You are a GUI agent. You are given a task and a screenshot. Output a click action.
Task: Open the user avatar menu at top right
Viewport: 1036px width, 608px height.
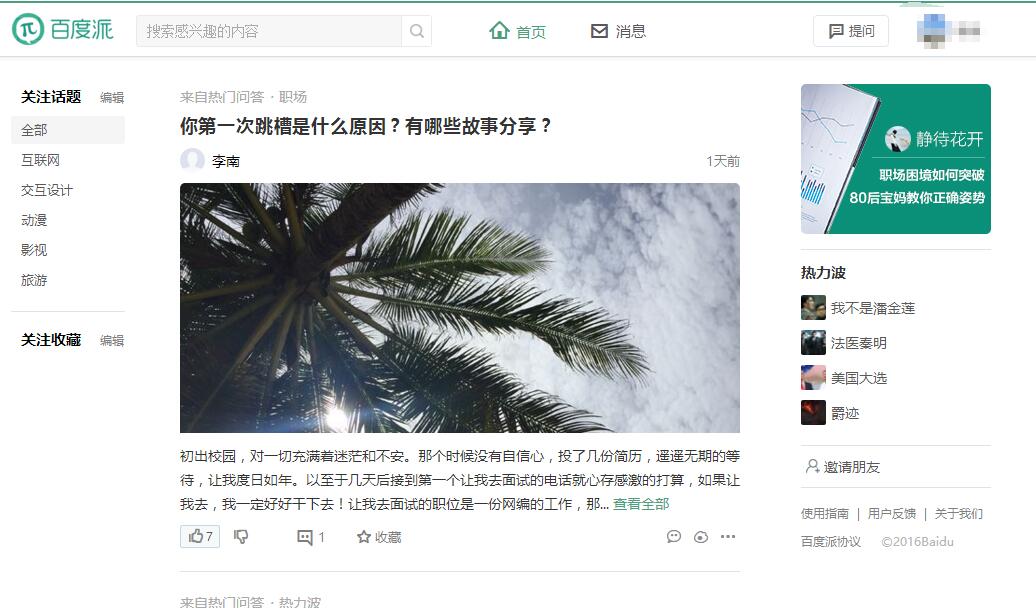(x=949, y=31)
